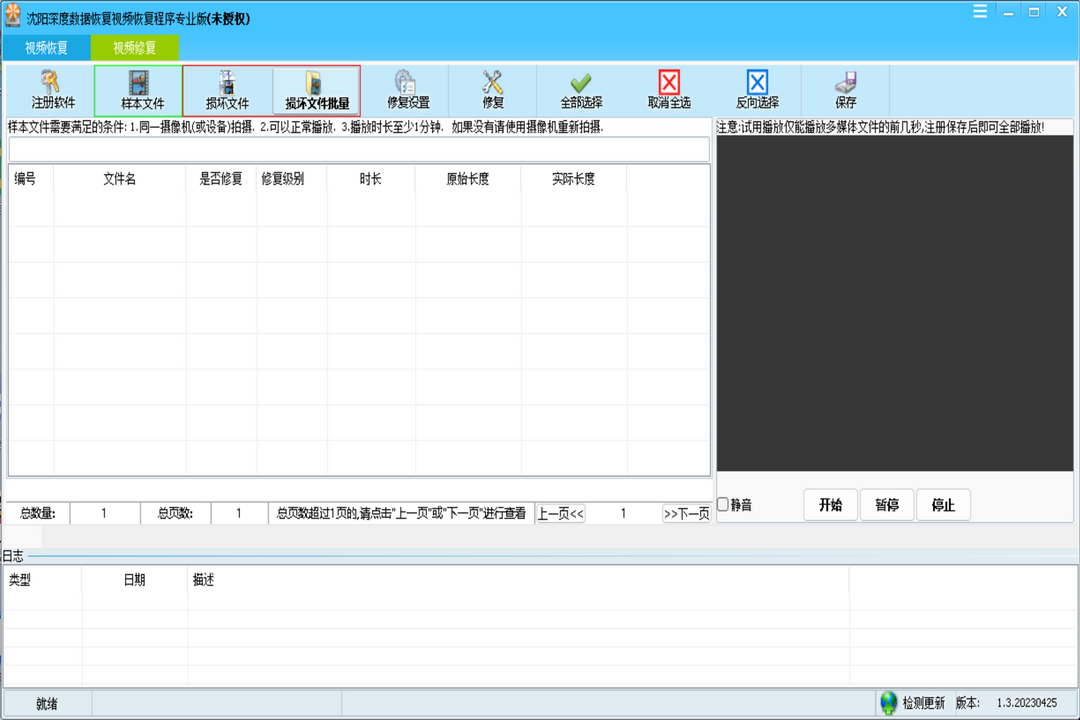Click 全部选择 select all checkmark
The height and width of the screenshot is (720, 1080).
pos(581,89)
